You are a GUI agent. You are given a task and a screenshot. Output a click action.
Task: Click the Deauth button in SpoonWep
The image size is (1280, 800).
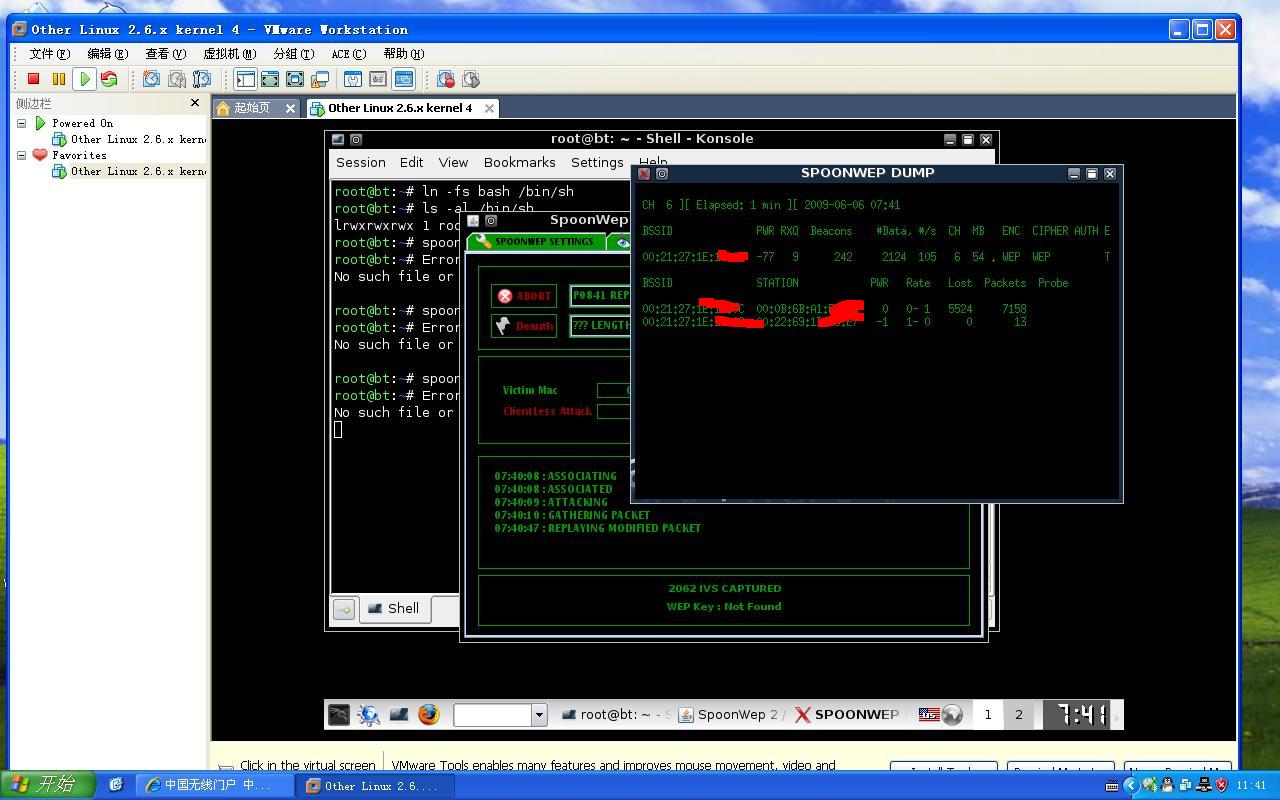pos(525,325)
